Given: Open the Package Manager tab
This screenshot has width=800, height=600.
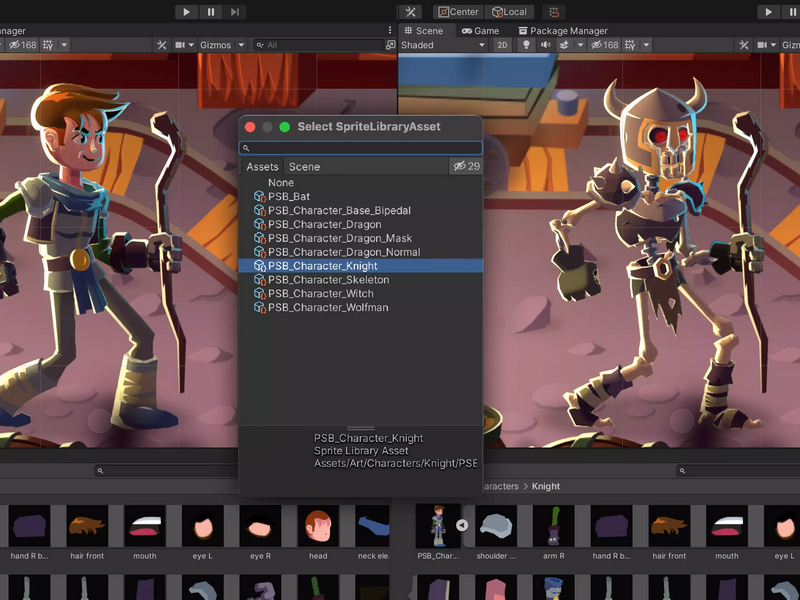Looking at the screenshot, I should click(x=563, y=31).
